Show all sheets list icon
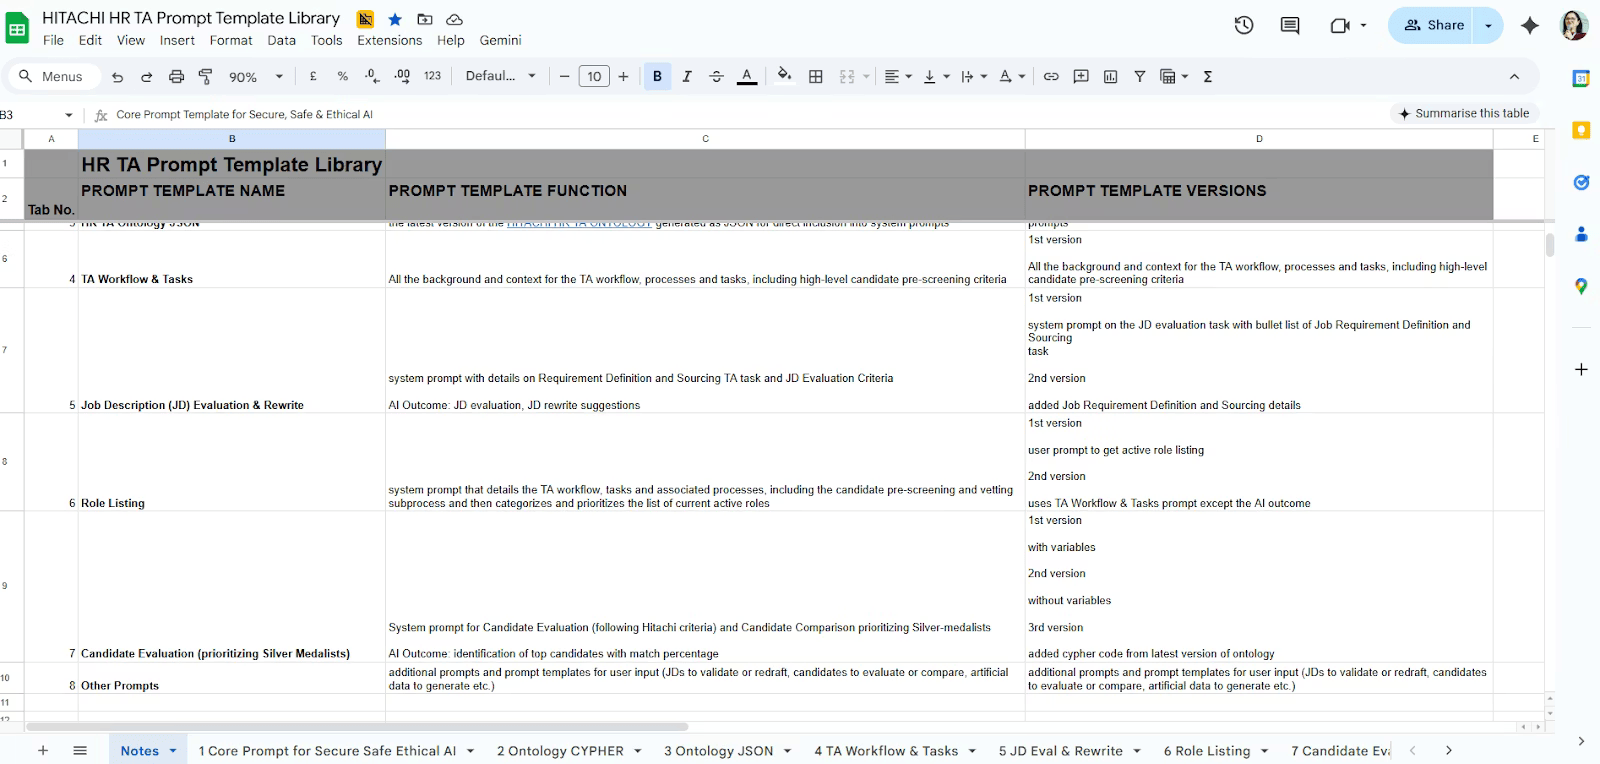 [x=80, y=750]
